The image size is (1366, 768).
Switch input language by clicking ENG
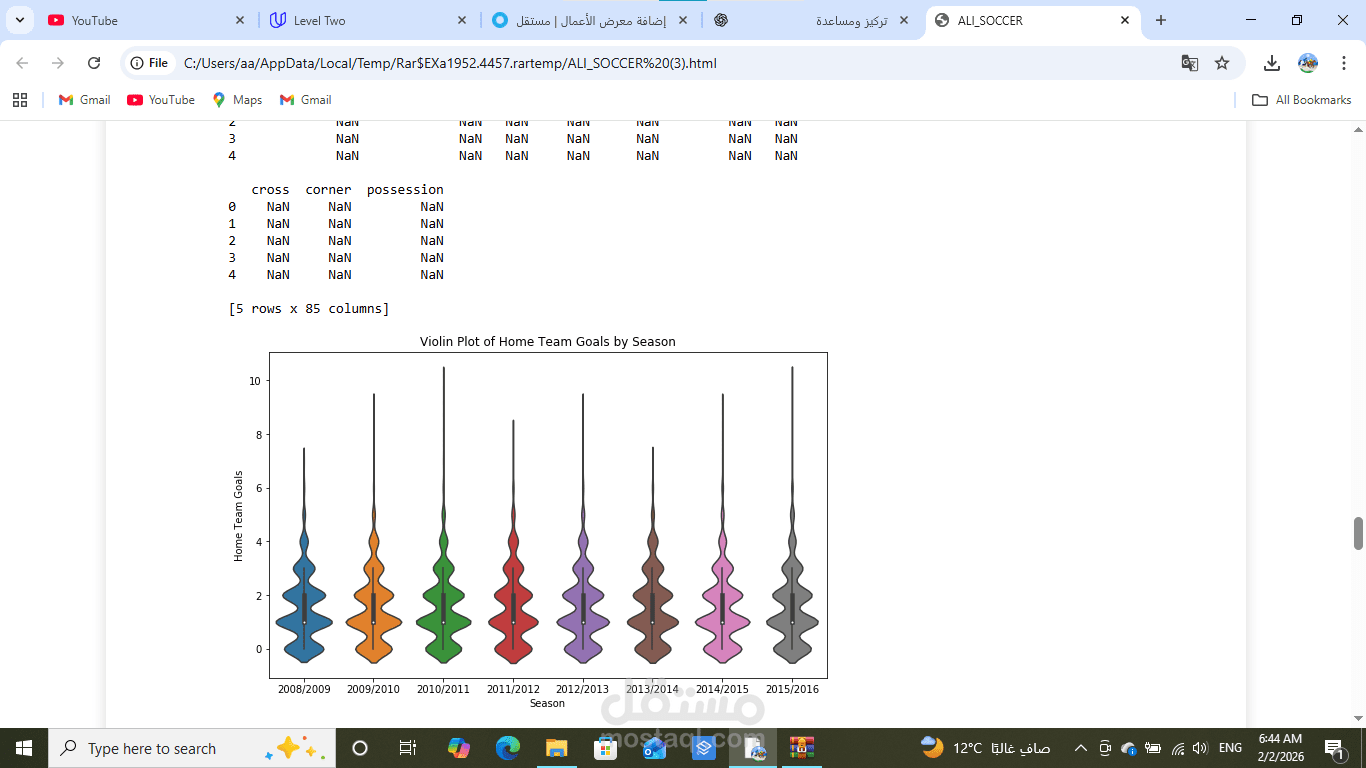pyautogui.click(x=1229, y=747)
